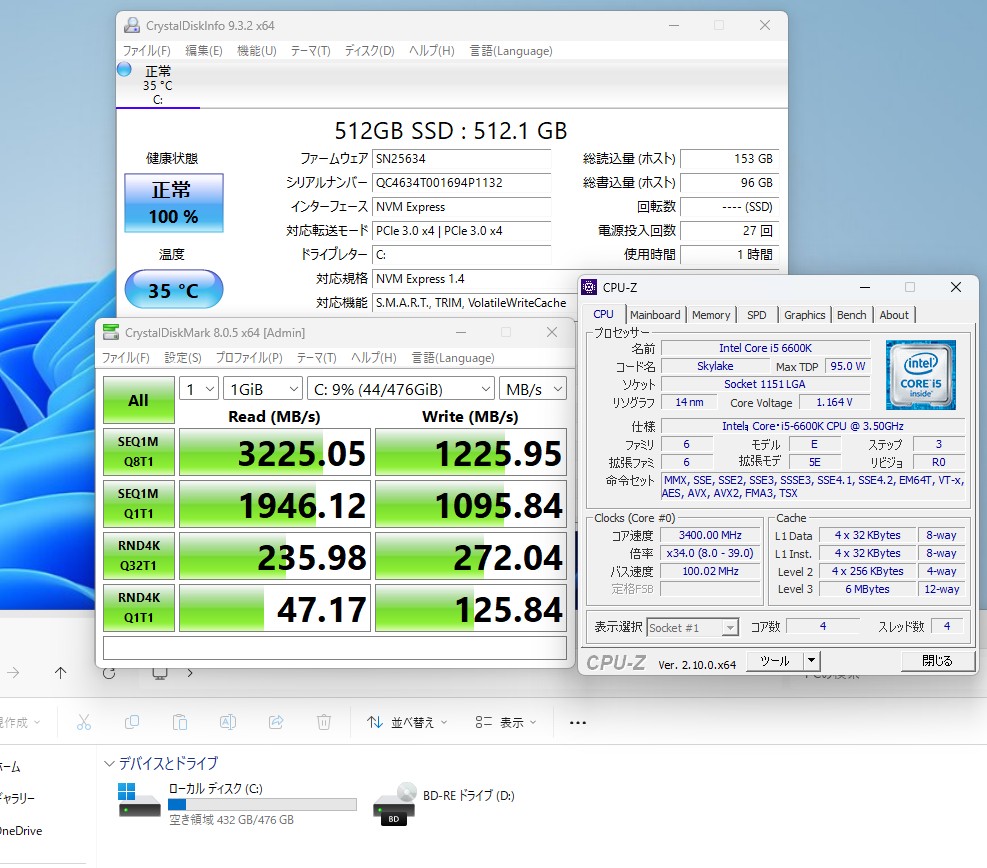Open プロファイル(P) menu in CrystalDiskMark
Viewport: 987px width, 868px height.
[x=249, y=358]
